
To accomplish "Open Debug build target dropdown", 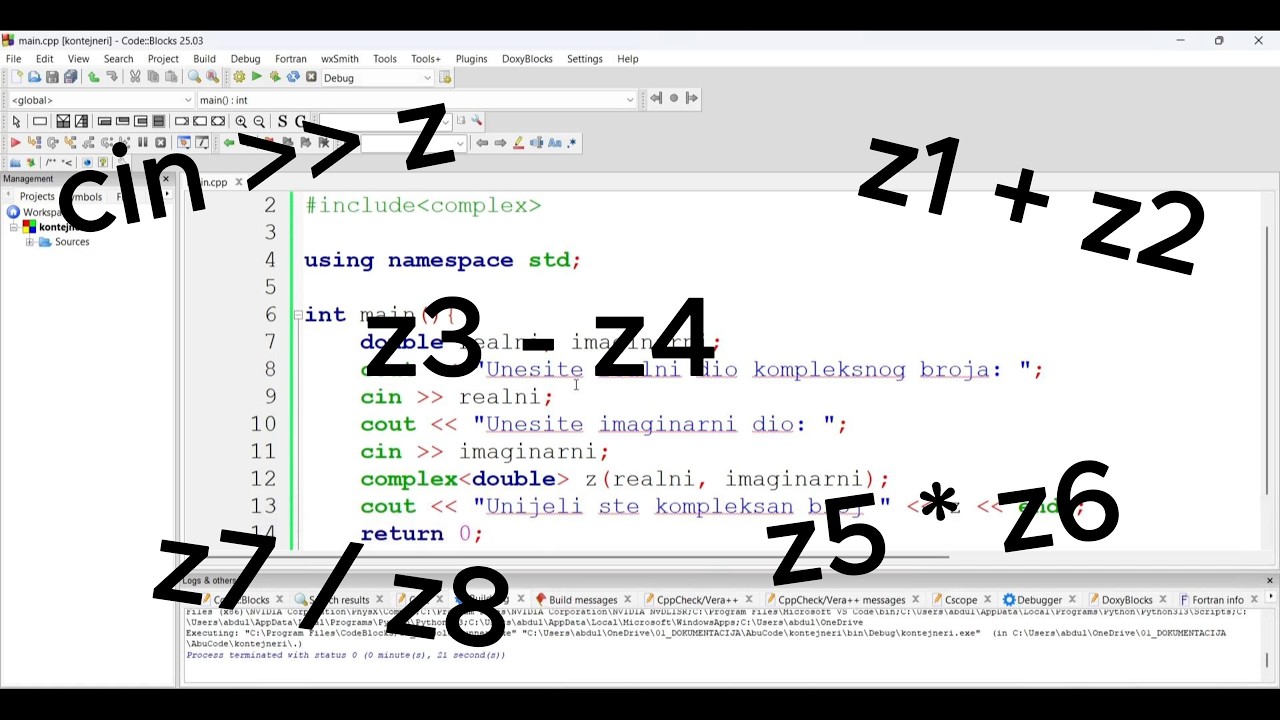I will pos(378,77).
